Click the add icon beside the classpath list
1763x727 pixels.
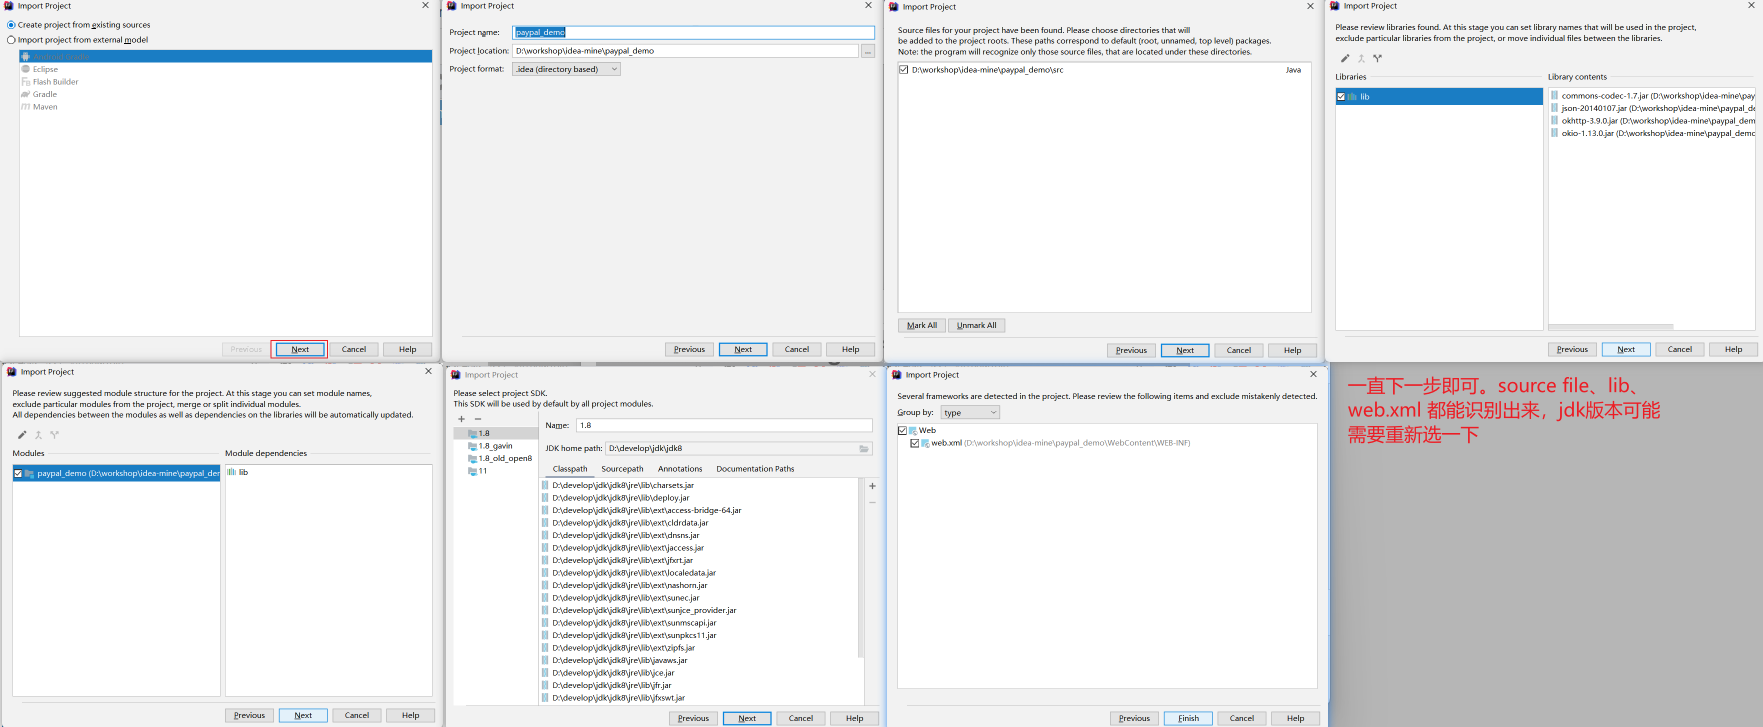coord(872,486)
